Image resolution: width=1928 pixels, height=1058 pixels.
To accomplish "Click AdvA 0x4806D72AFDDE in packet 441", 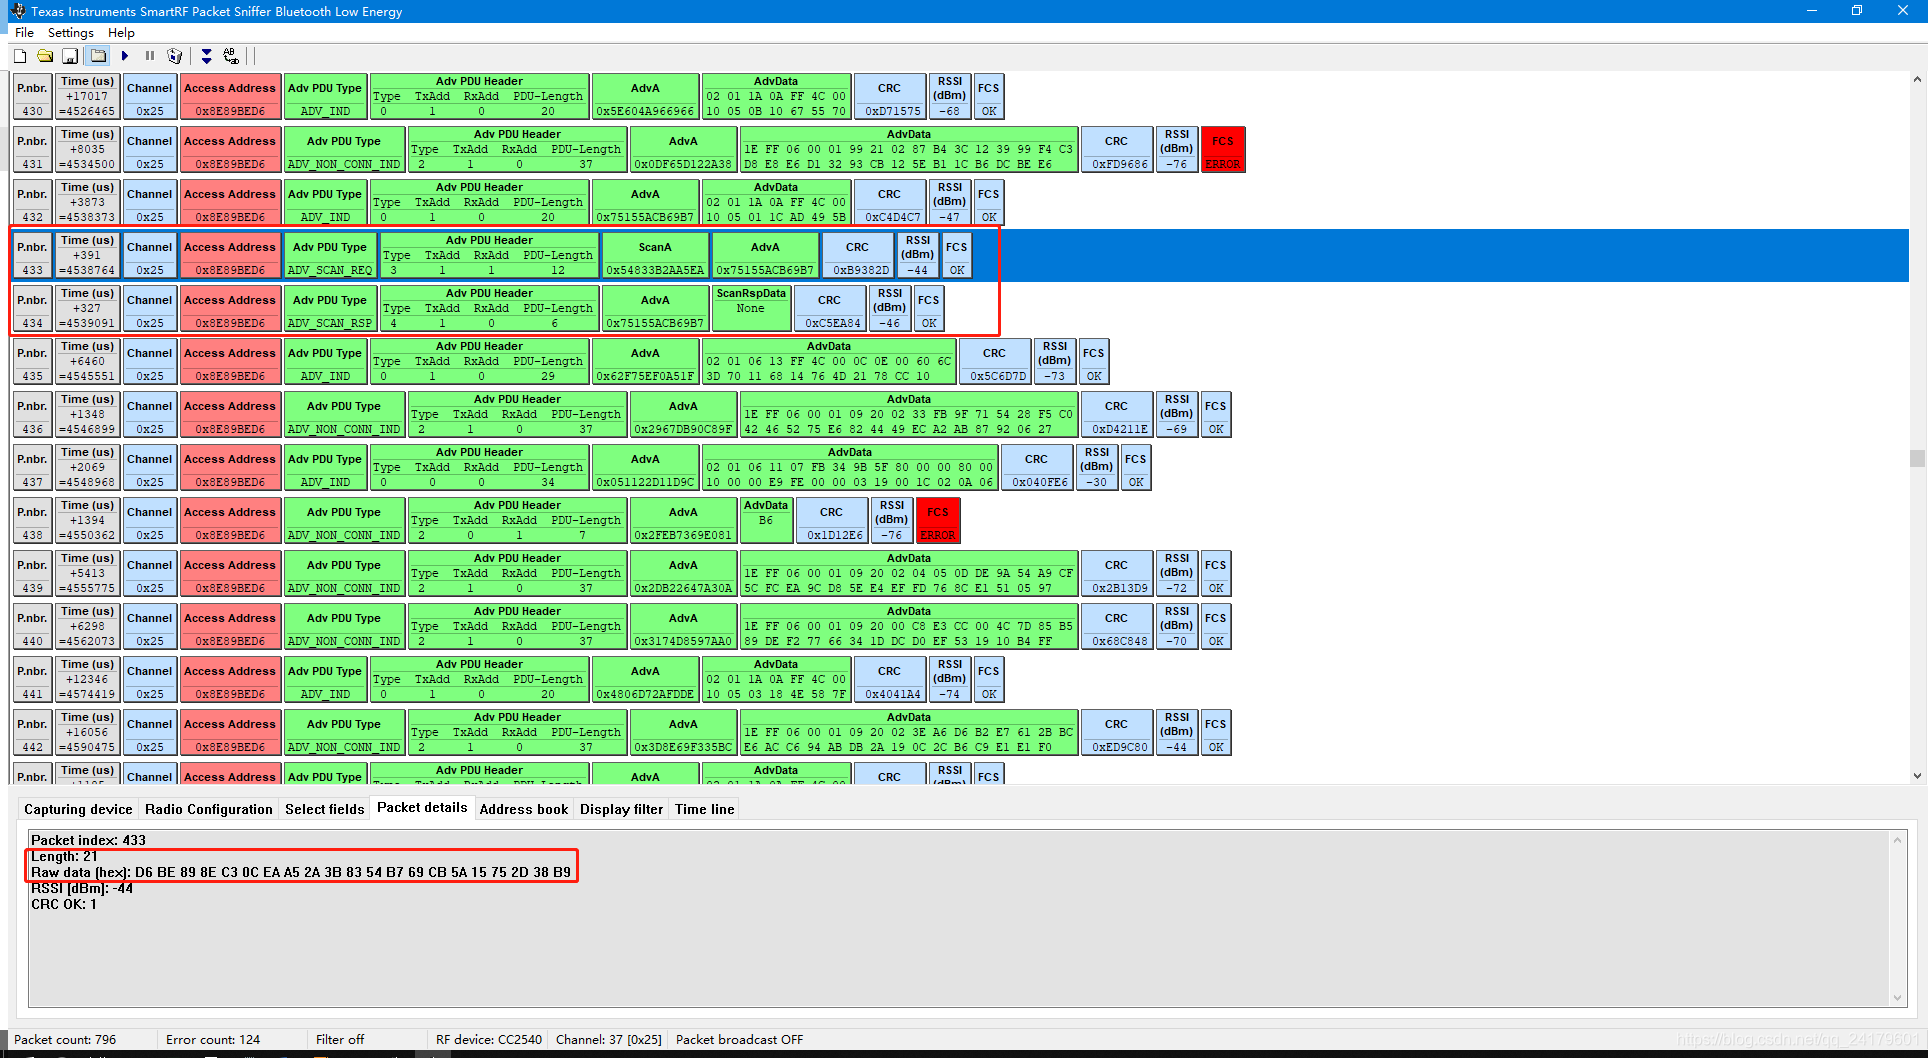I will [x=645, y=680].
